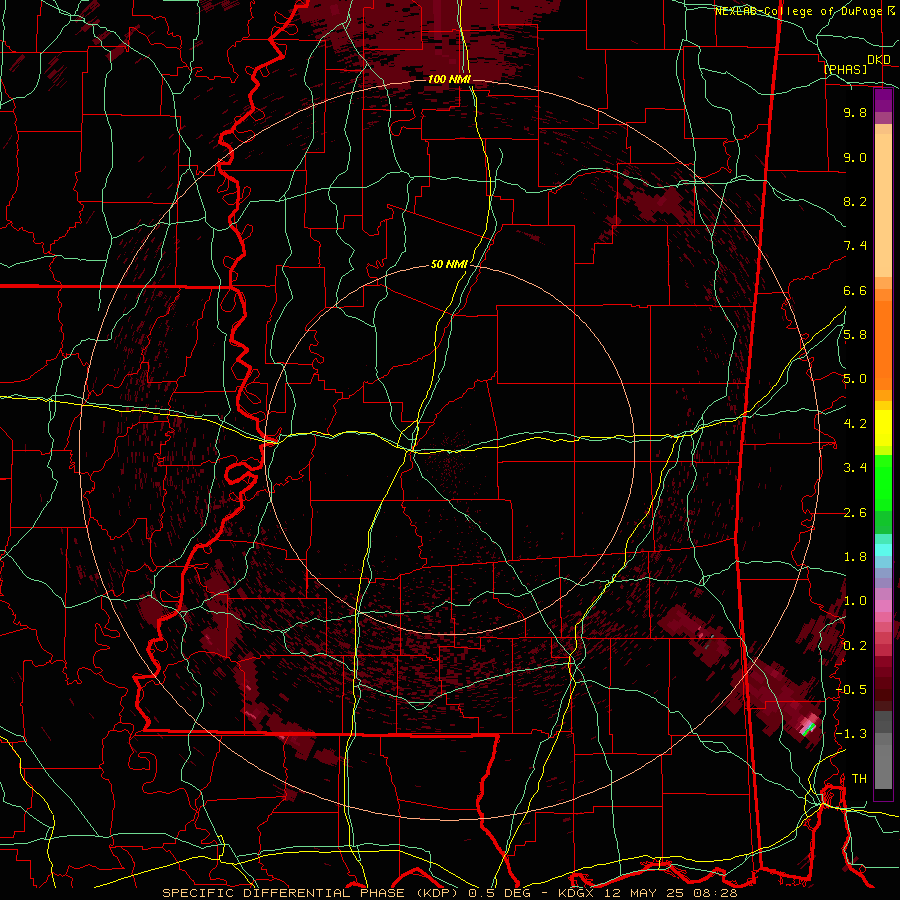
Task: Click the DKD legend heading
Action: click(x=879, y=60)
